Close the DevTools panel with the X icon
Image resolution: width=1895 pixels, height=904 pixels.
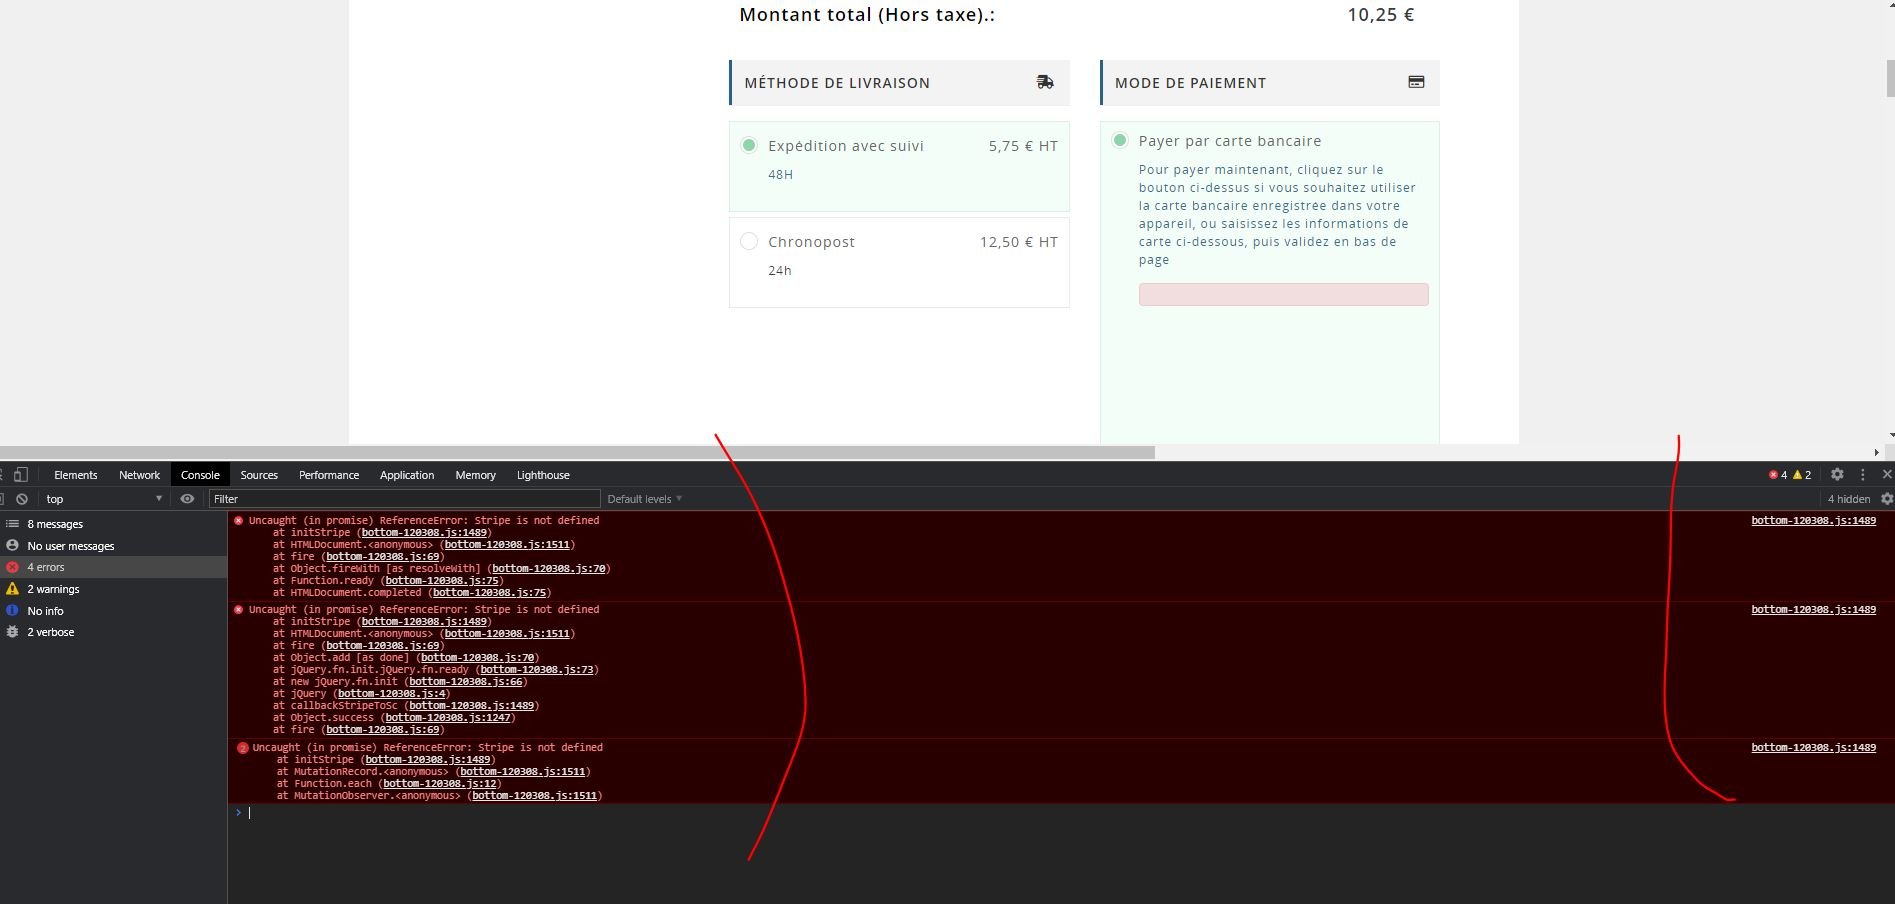point(1887,475)
